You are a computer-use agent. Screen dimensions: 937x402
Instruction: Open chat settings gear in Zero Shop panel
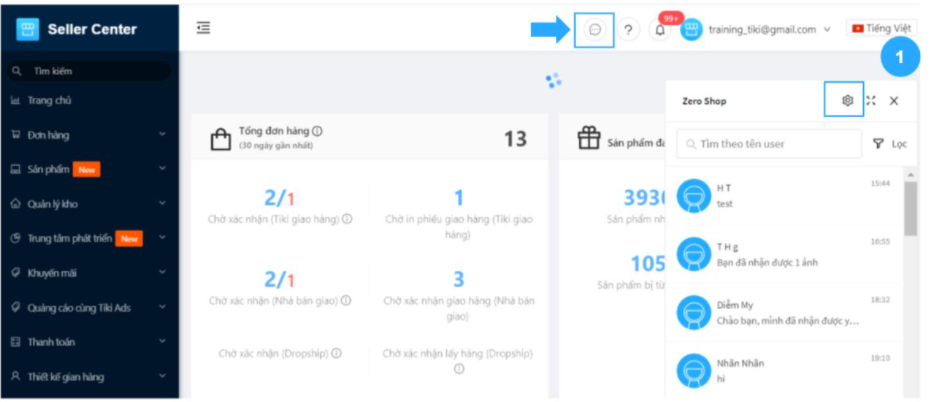[847, 101]
